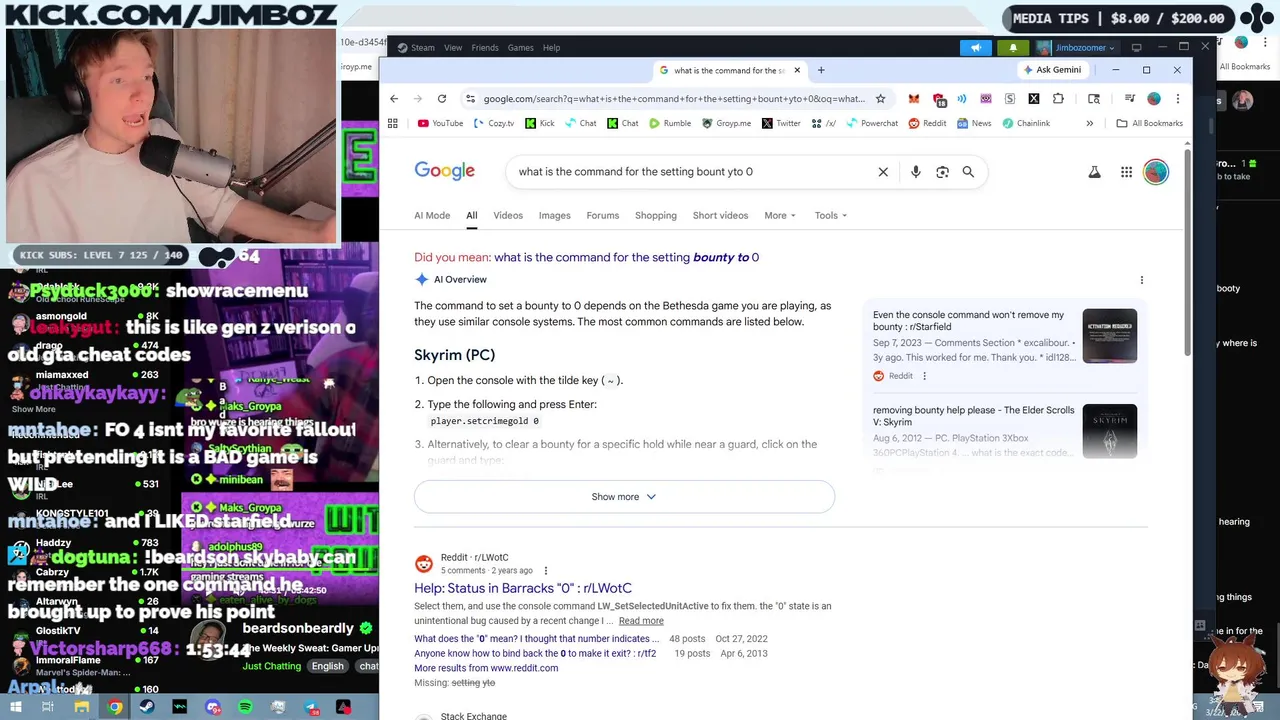
Task: Switch to AI Mode tab
Action: pos(432,215)
